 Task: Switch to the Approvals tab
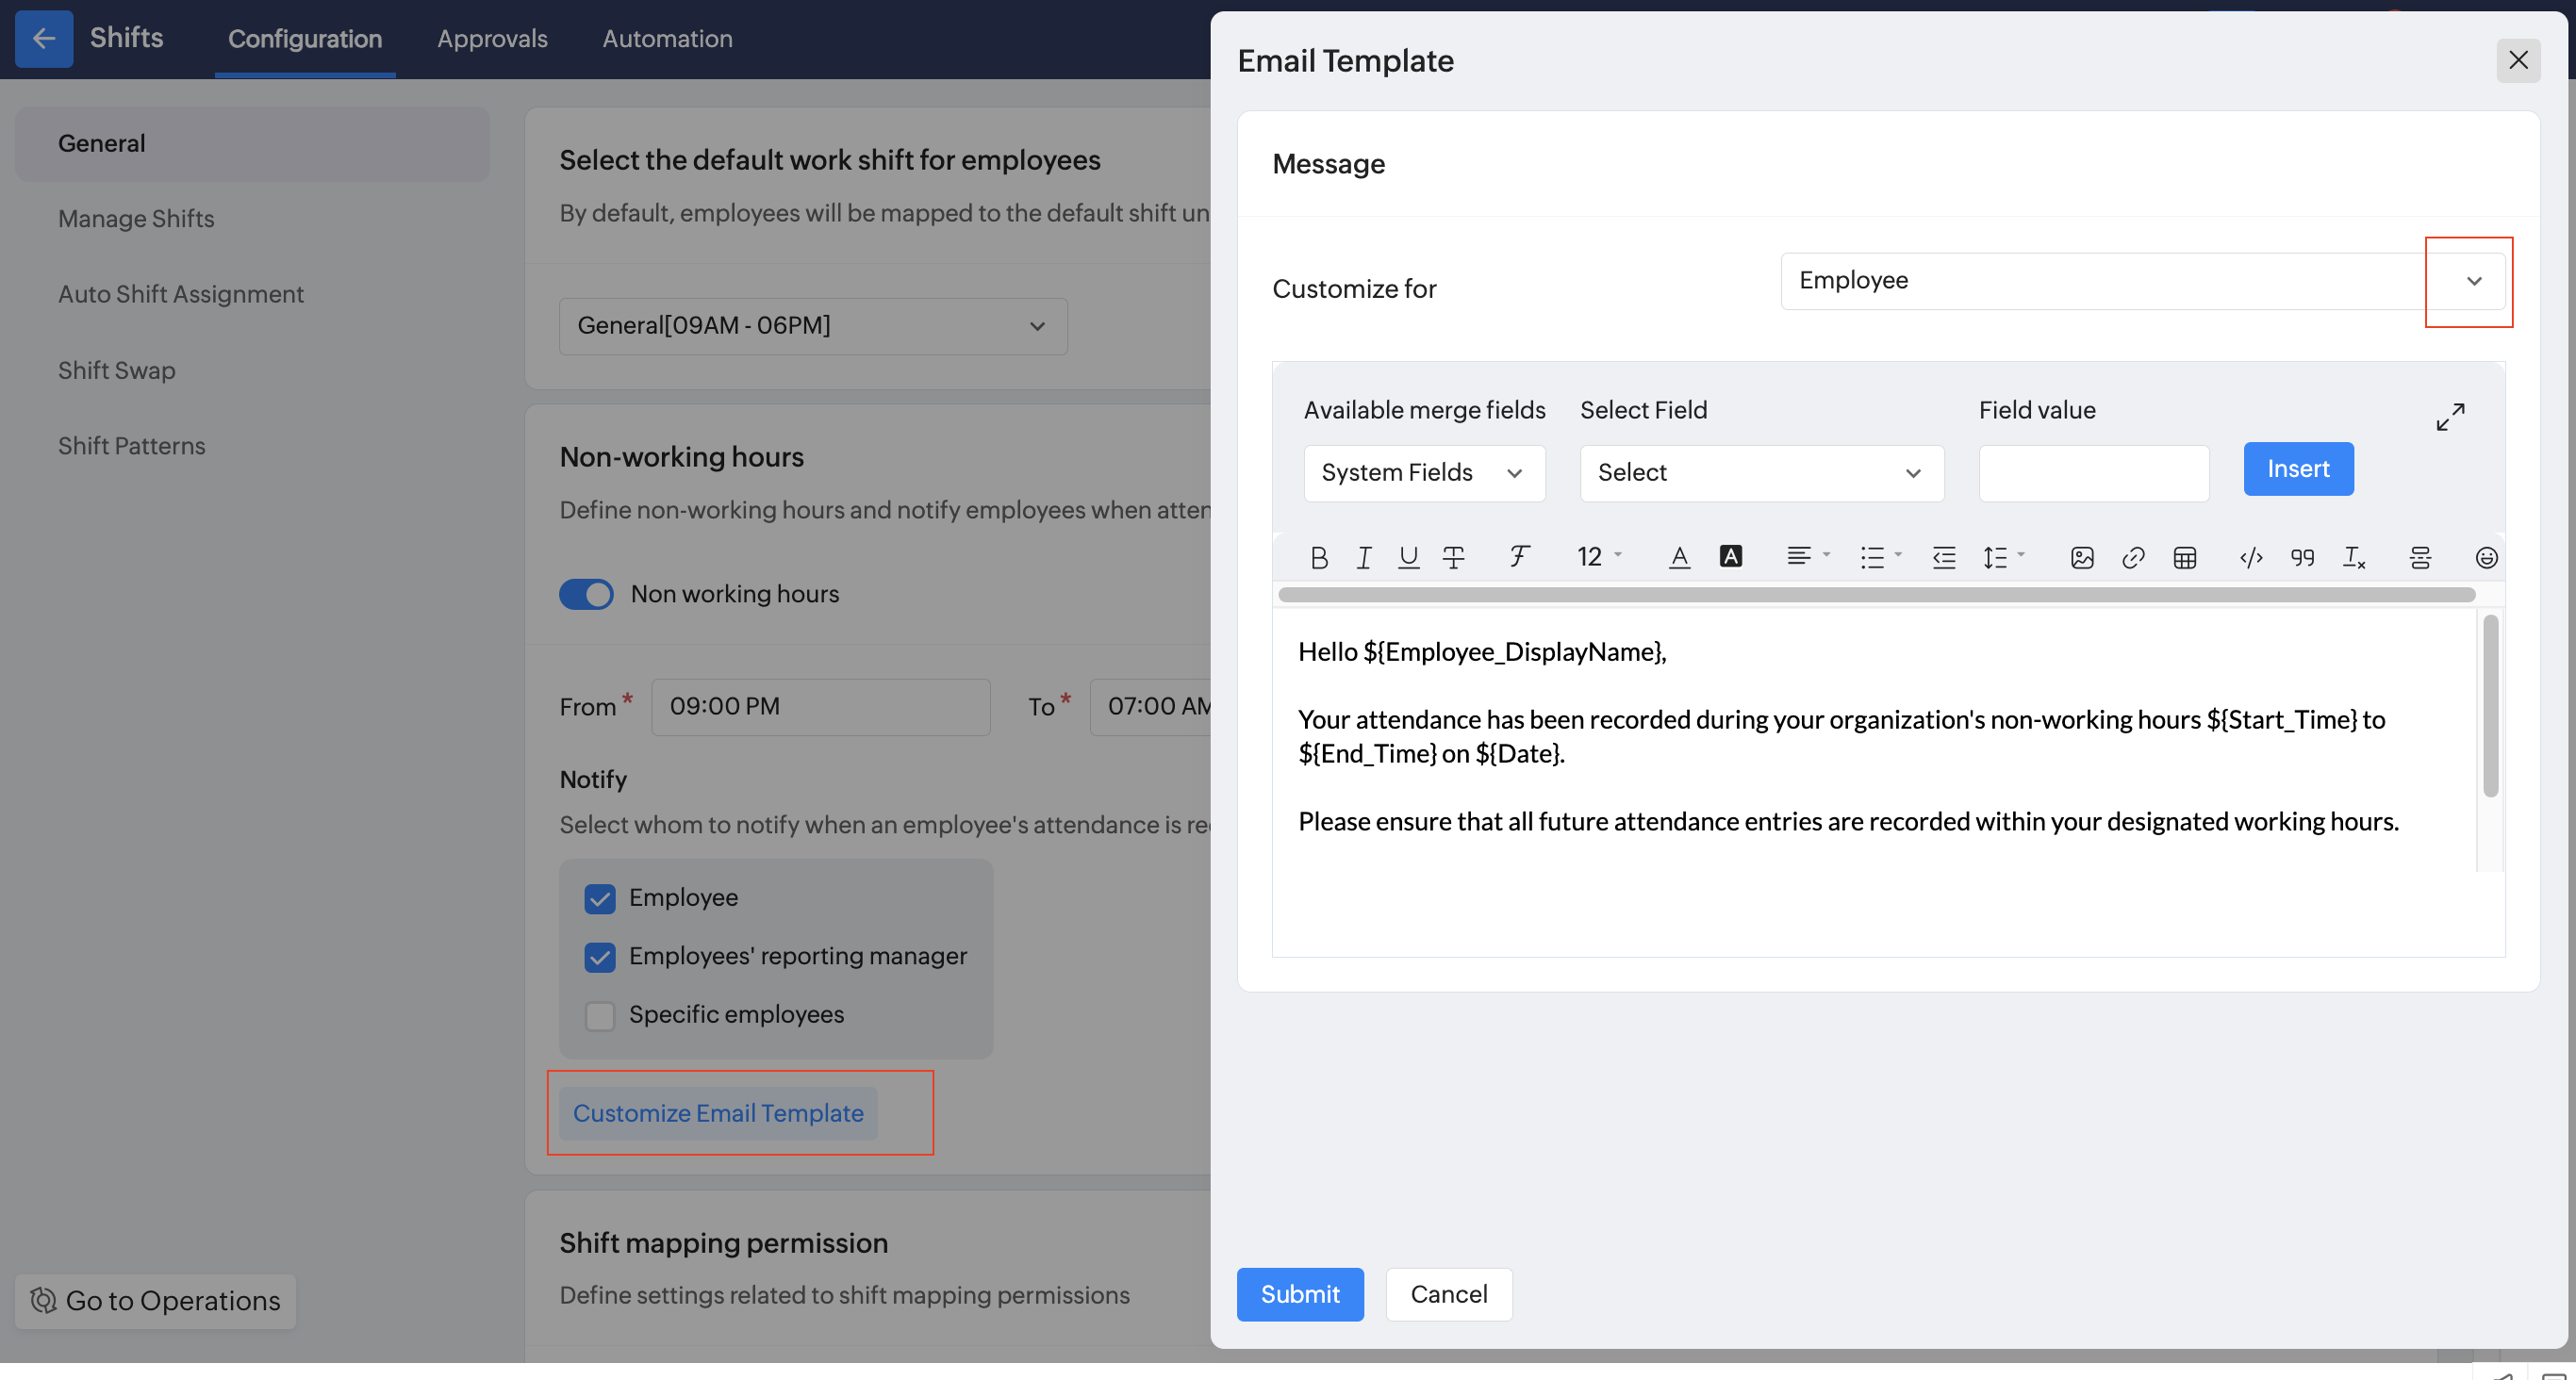(492, 39)
